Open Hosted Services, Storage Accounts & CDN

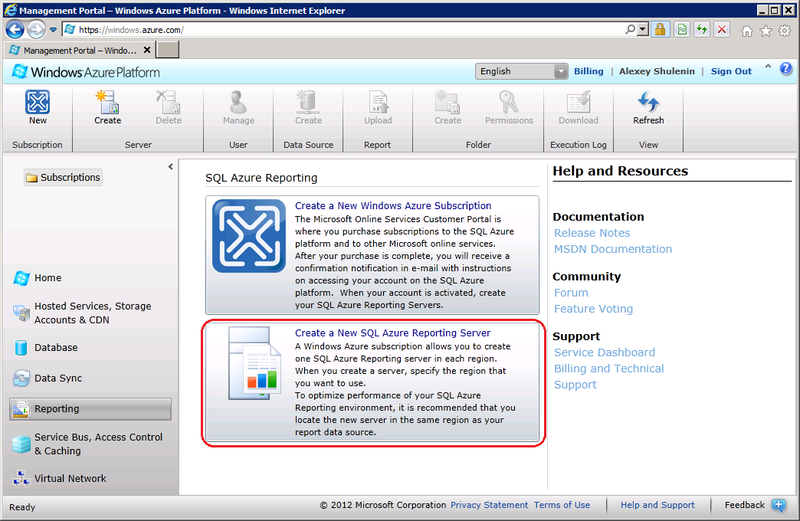tap(90, 313)
